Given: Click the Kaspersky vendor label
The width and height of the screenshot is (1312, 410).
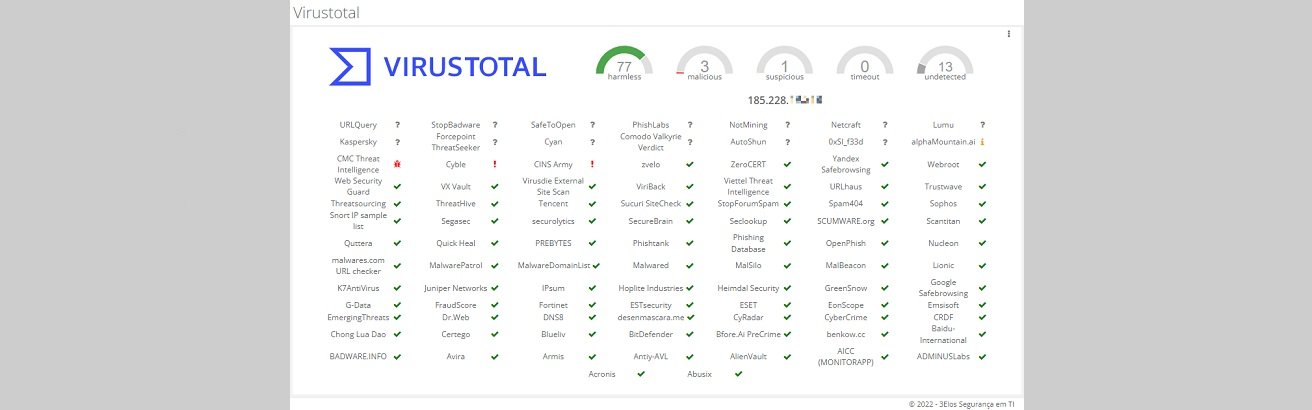Looking at the screenshot, I should 358,142.
